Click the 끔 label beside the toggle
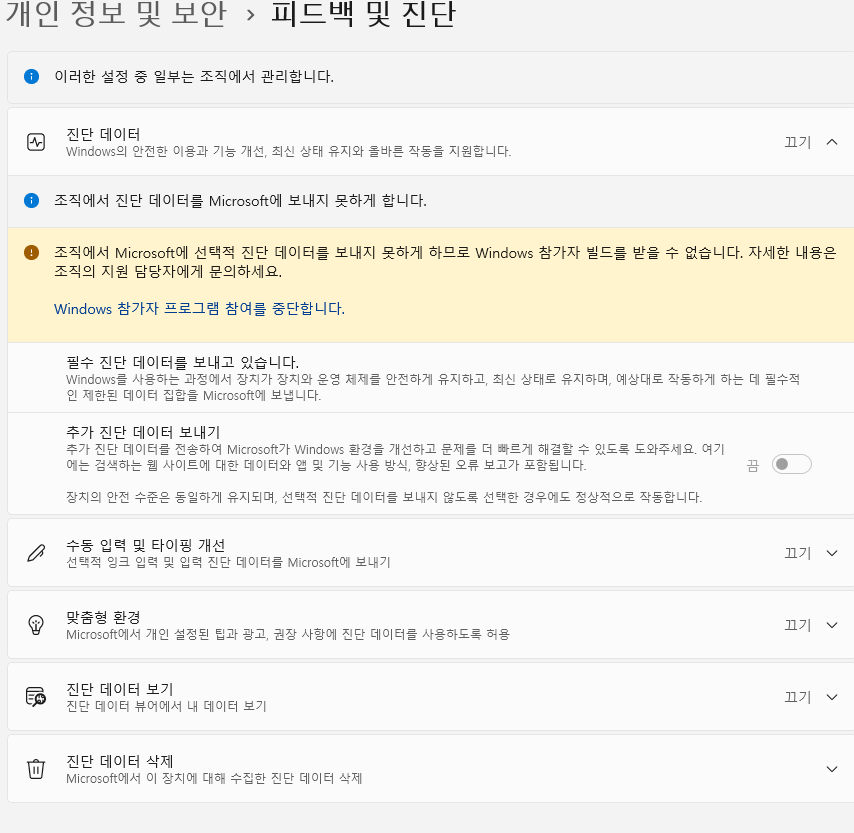854x833 pixels. pyautogui.click(x=753, y=465)
